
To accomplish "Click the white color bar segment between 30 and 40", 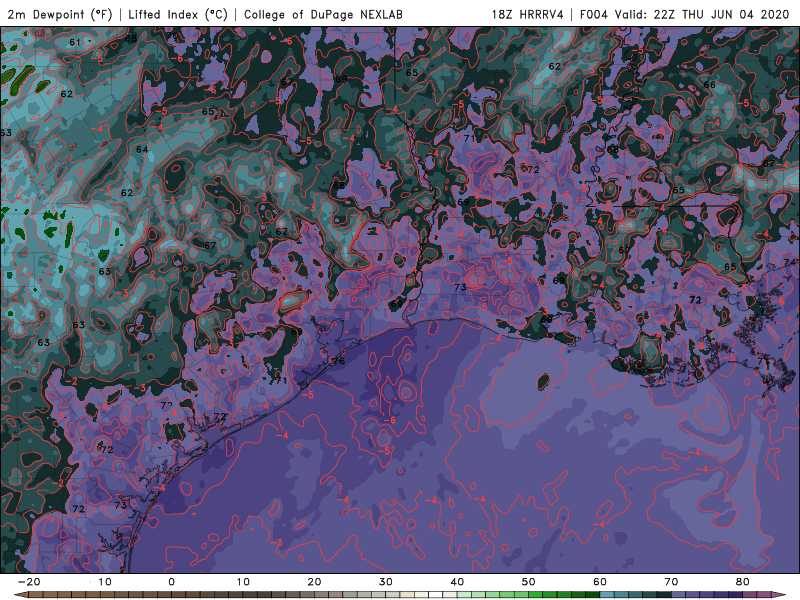I will tap(435, 595).
